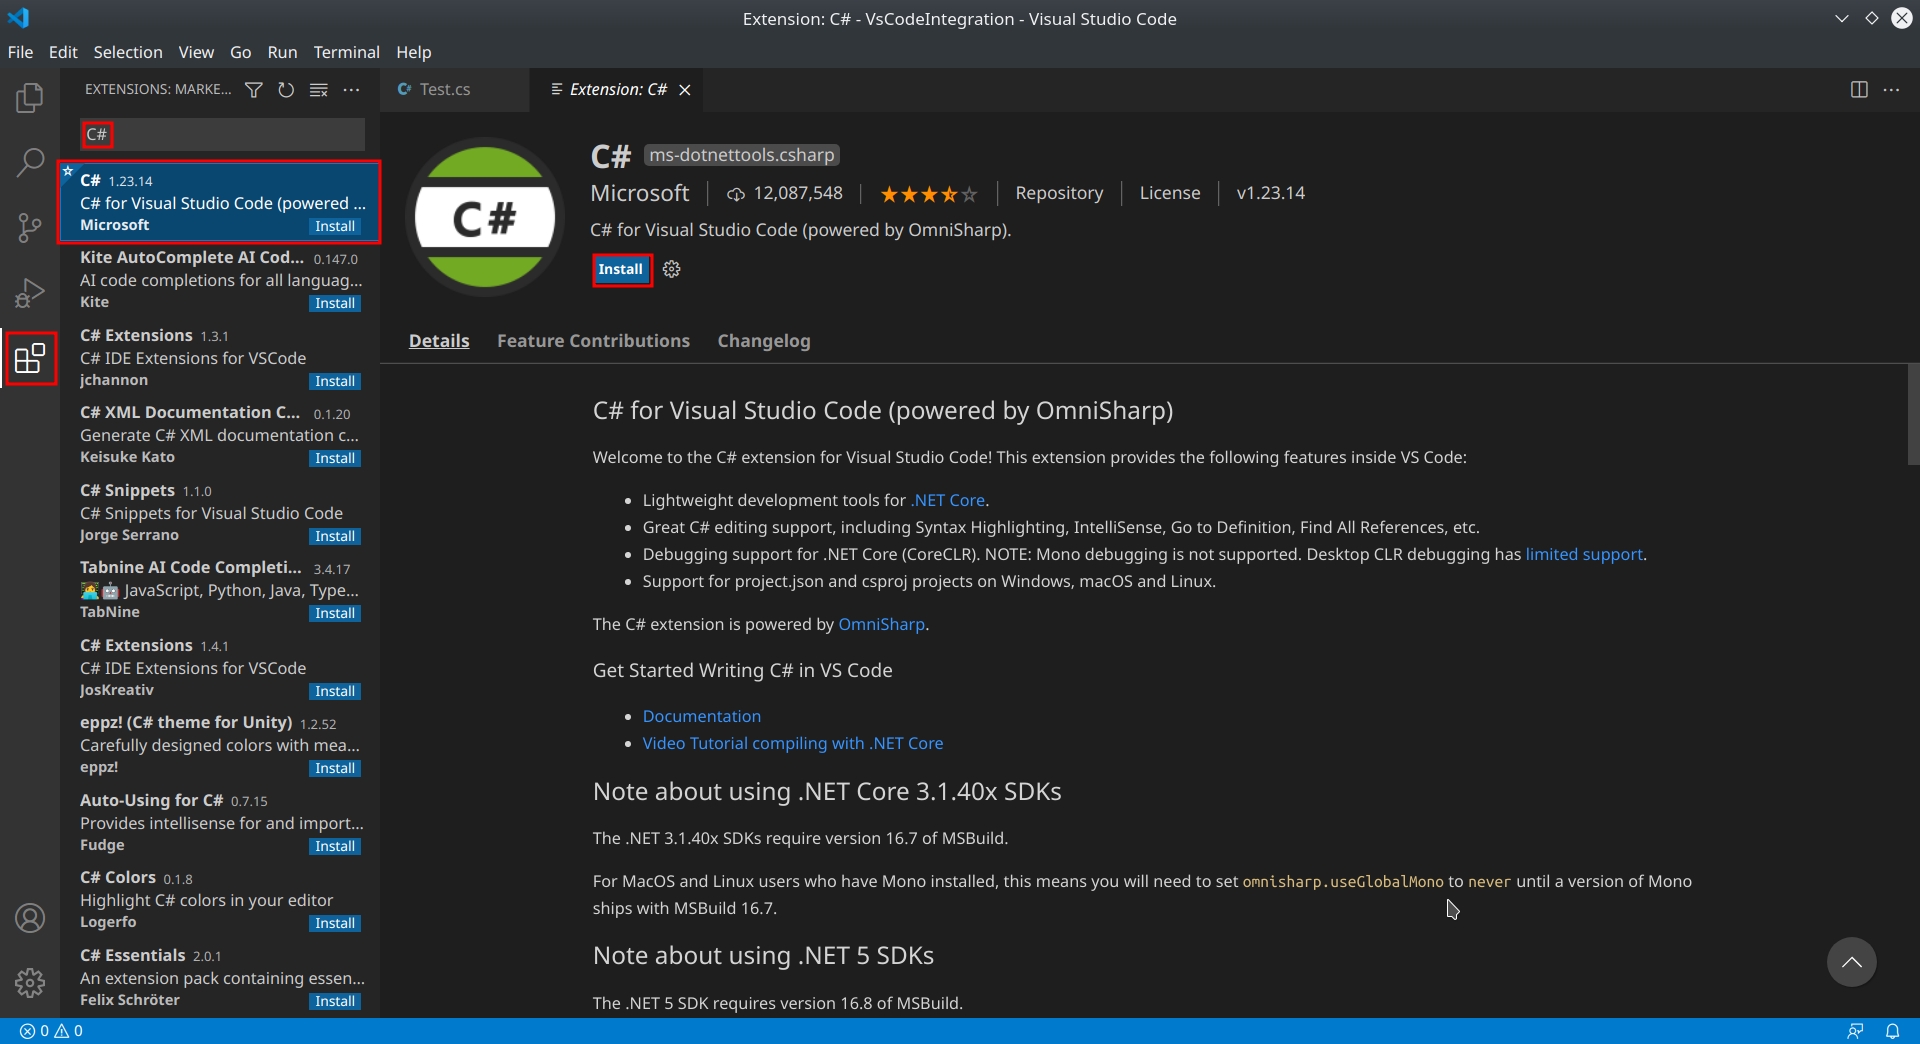Switch to the Test.cs editor tab
The width and height of the screenshot is (1920, 1044).
coord(444,89)
